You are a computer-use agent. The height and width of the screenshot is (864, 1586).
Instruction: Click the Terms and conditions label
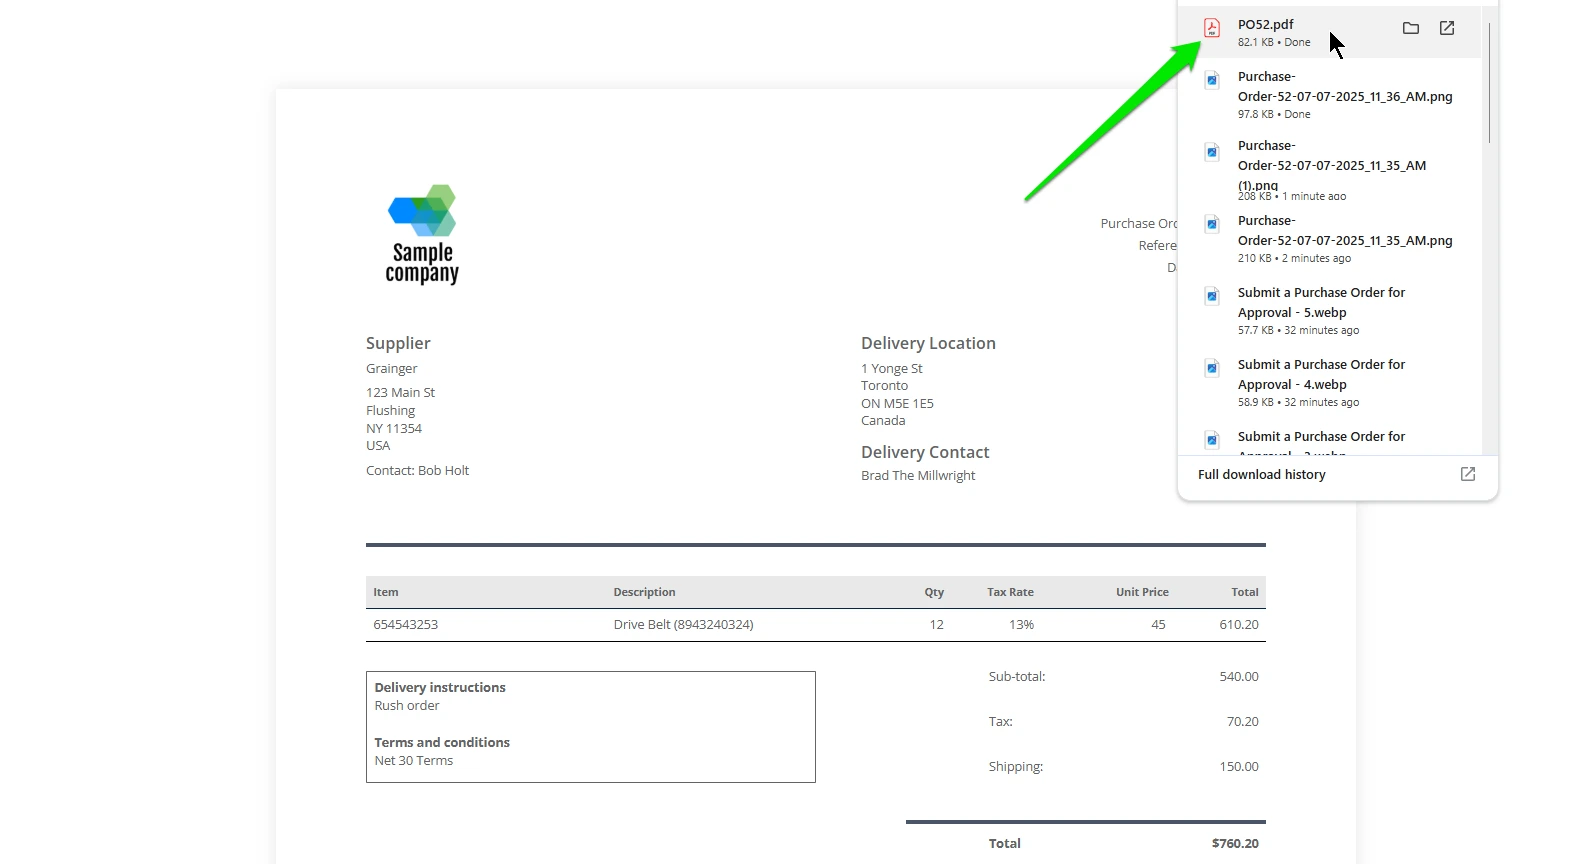click(442, 742)
